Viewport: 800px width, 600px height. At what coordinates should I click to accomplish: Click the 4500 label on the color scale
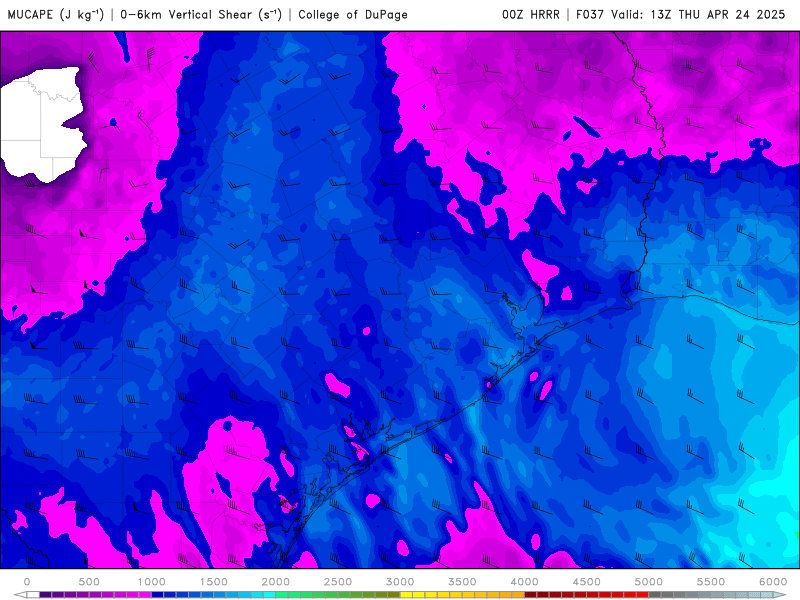click(x=587, y=582)
